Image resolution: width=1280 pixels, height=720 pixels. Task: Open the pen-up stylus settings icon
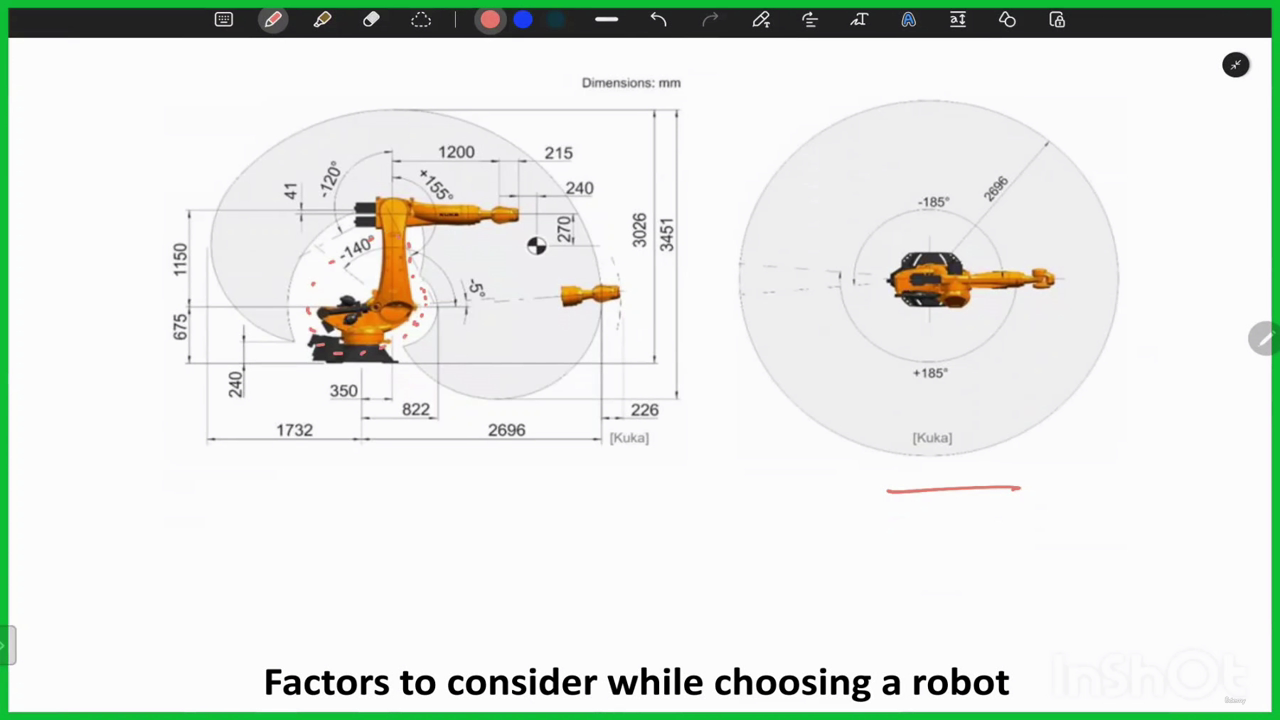click(761, 20)
